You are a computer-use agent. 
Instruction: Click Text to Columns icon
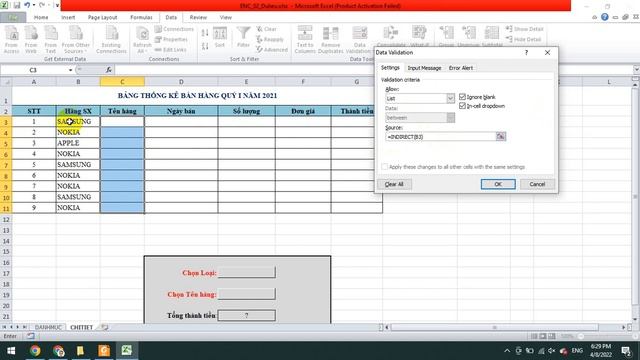305,39
